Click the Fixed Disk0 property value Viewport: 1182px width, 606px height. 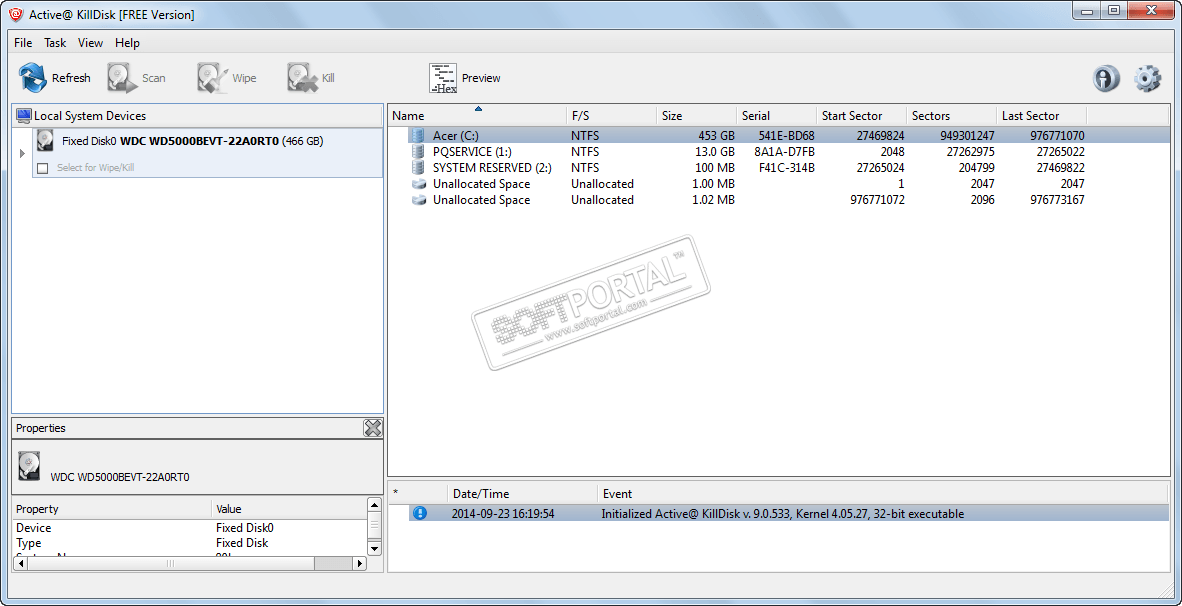click(x=244, y=528)
